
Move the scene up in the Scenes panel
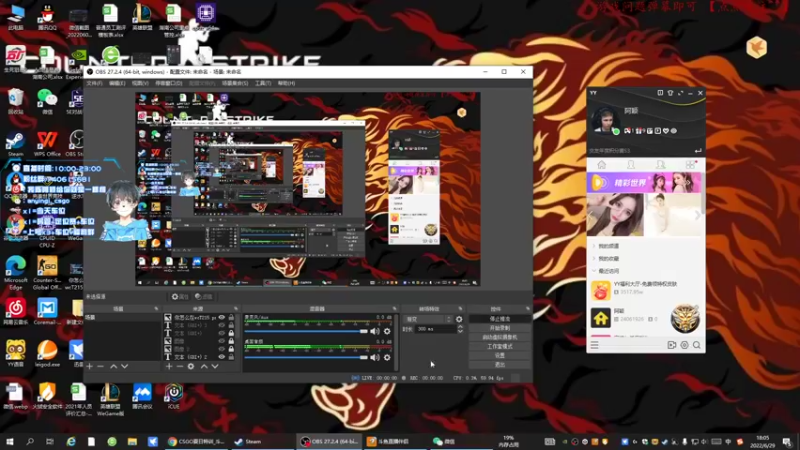point(113,366)
